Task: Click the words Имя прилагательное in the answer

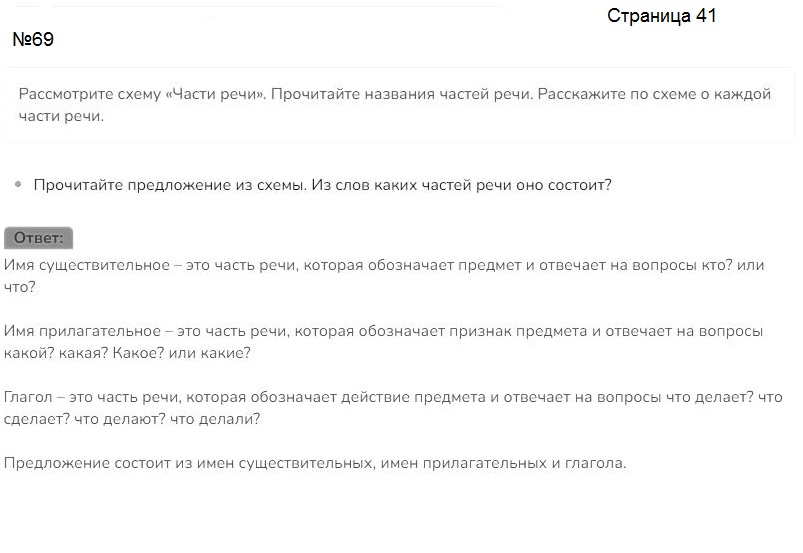Action: point(82,331)
